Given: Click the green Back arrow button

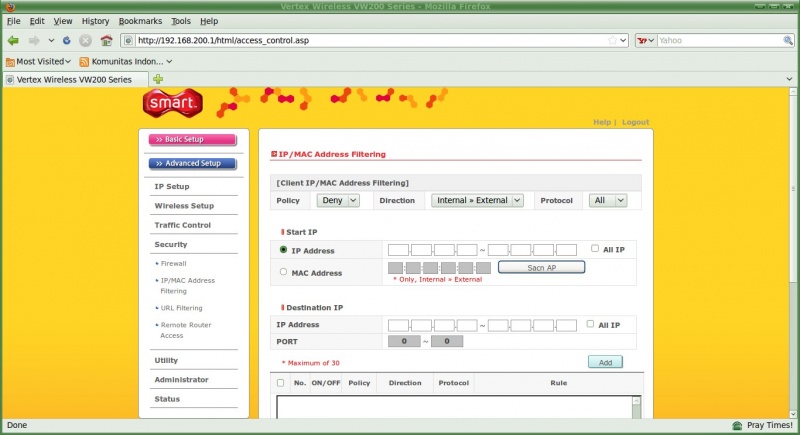Looking at the screenshot, I should coord(13,41).
